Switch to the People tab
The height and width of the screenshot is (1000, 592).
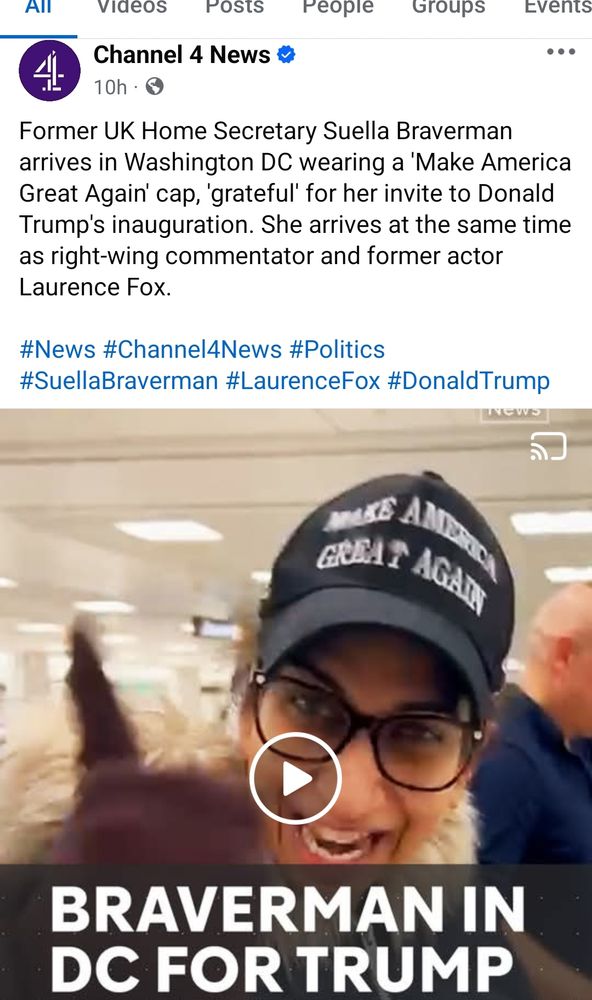coord(337,6)
